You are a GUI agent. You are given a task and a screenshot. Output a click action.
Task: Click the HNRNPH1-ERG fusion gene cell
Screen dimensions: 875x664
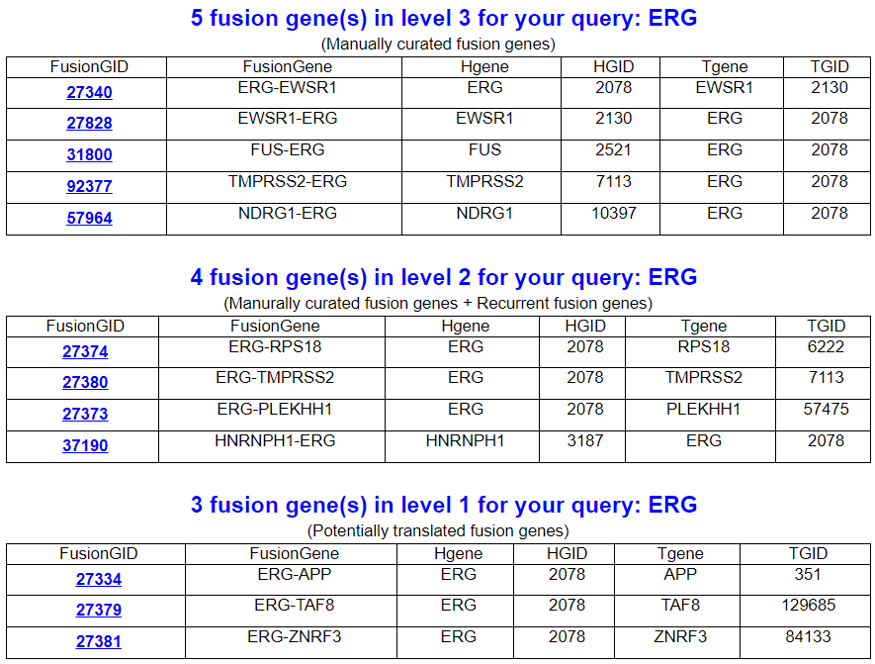[272, 441]
